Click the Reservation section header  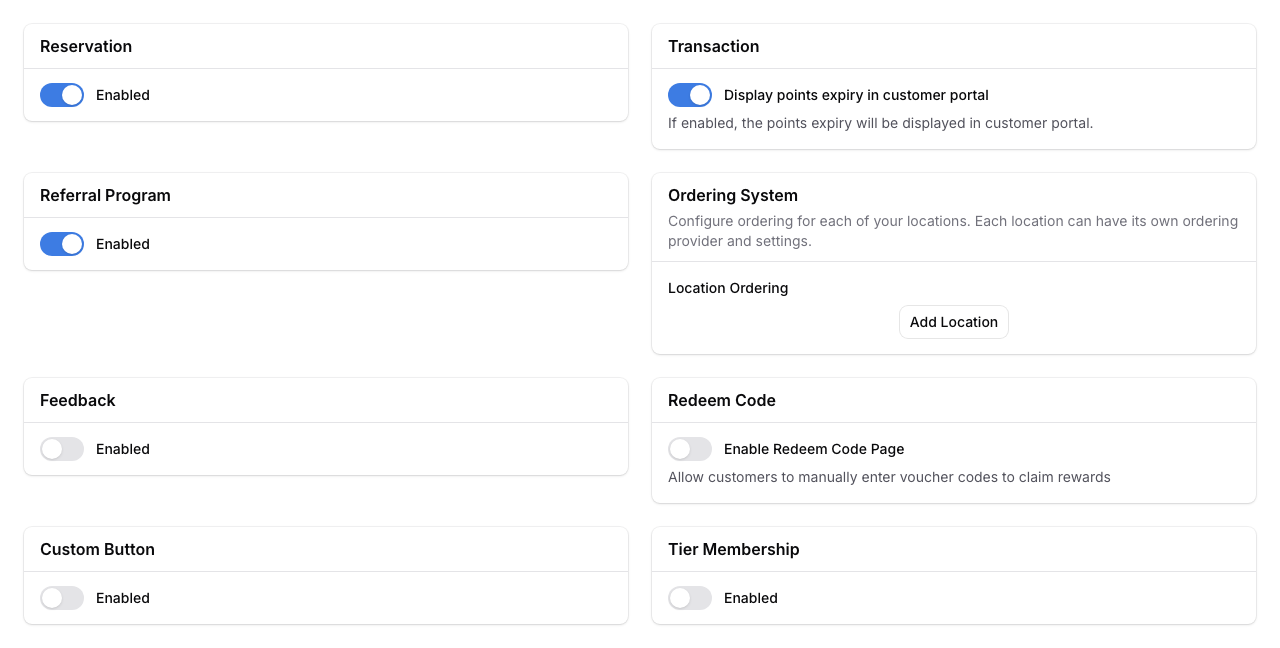86,46
